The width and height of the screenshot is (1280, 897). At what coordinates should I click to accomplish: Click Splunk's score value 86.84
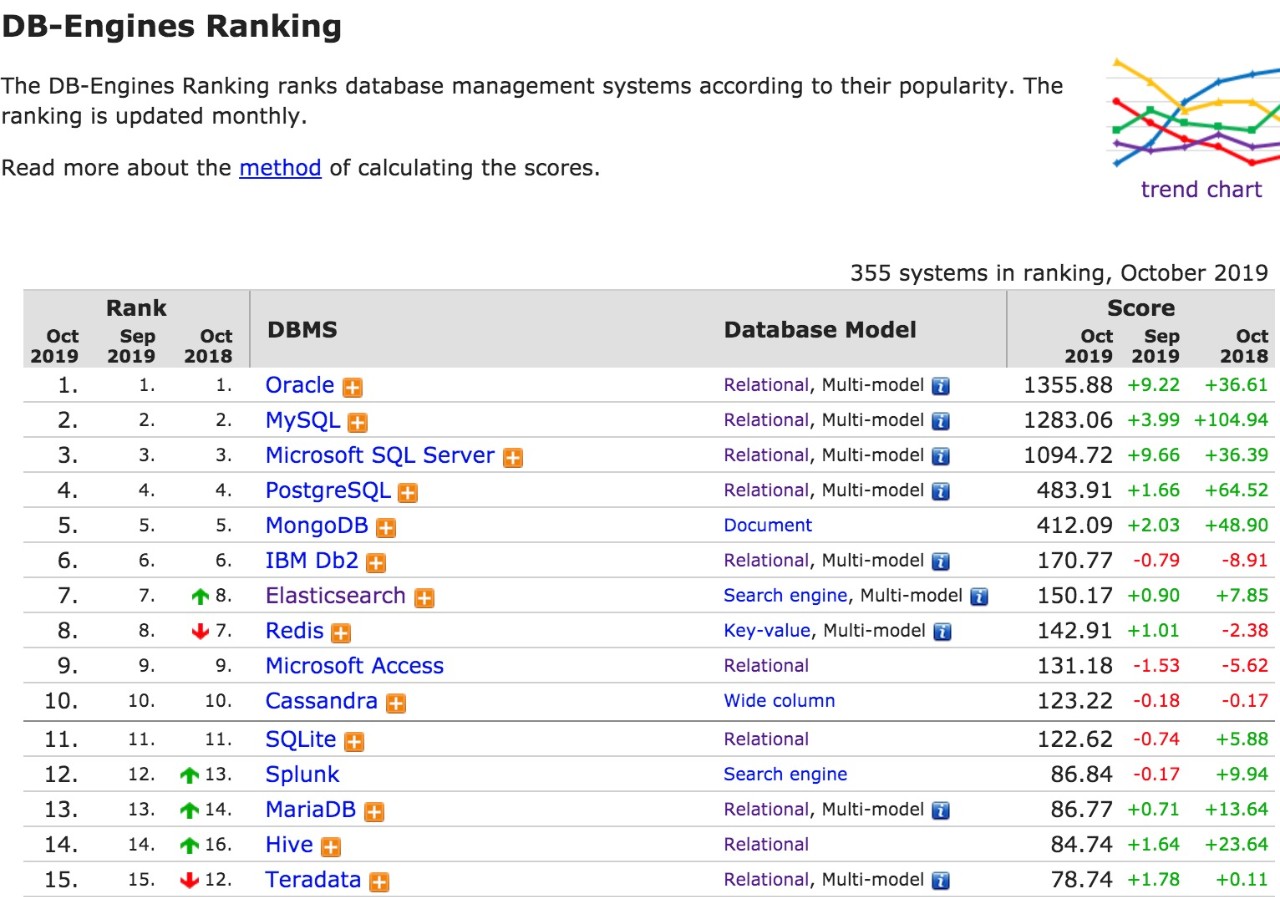click(x=1081, y=775)
